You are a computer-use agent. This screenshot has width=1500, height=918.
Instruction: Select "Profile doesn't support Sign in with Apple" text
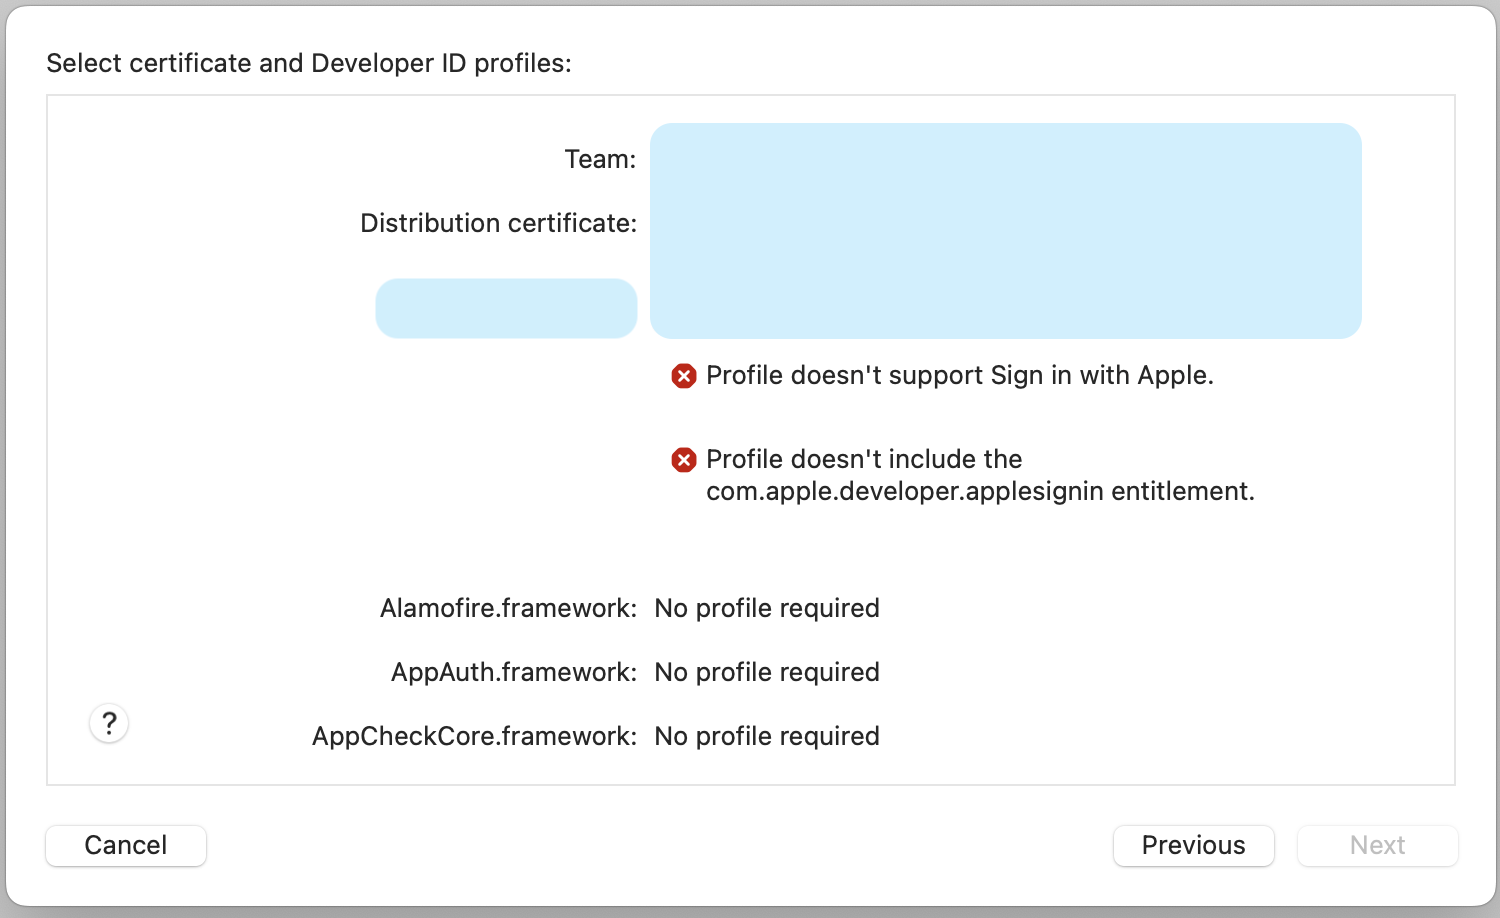(959, 375)
